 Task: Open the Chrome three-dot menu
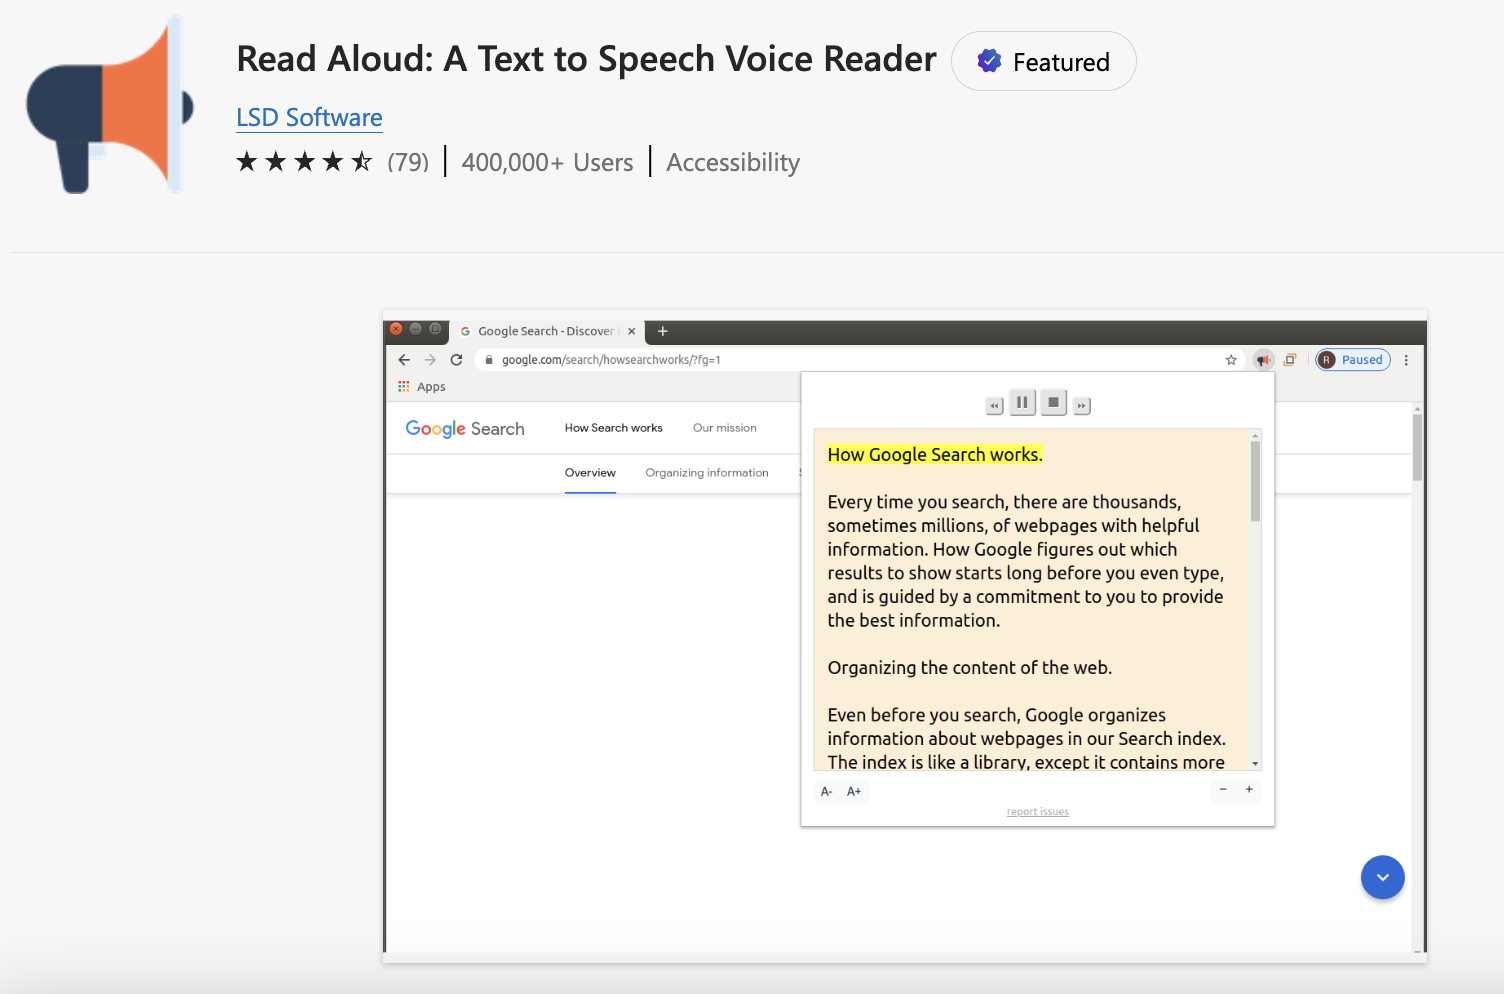pos(1406,360)
